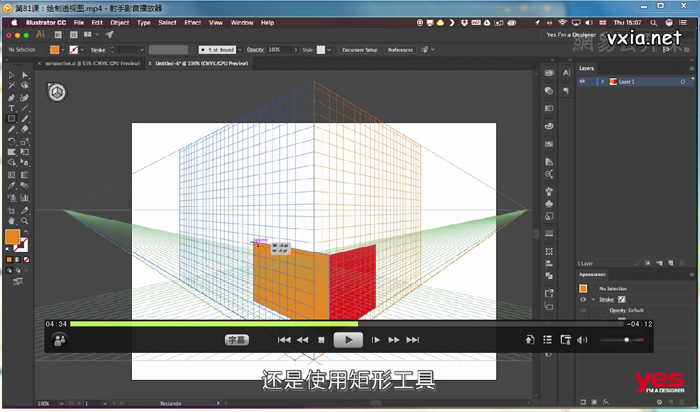Select the Type tool
This screenshot has width=700, height=412.
pyautogui.click(x=11, y=108)
